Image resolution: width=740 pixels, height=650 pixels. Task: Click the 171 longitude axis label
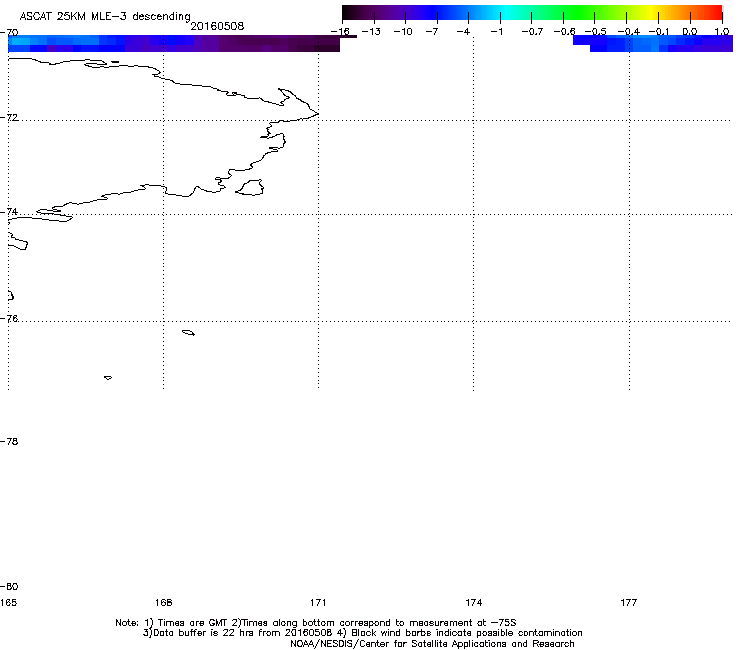pyautogui.click(x=318, y=602)
